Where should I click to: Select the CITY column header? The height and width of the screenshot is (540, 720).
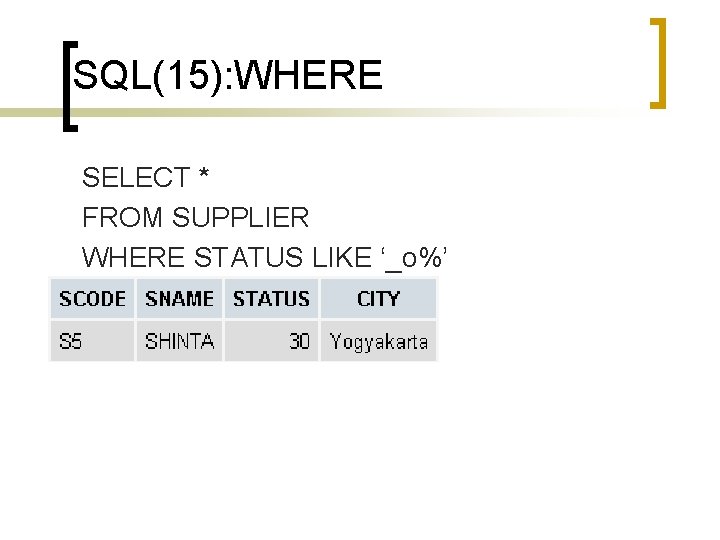pyautogui.click(x=378, y=298)
